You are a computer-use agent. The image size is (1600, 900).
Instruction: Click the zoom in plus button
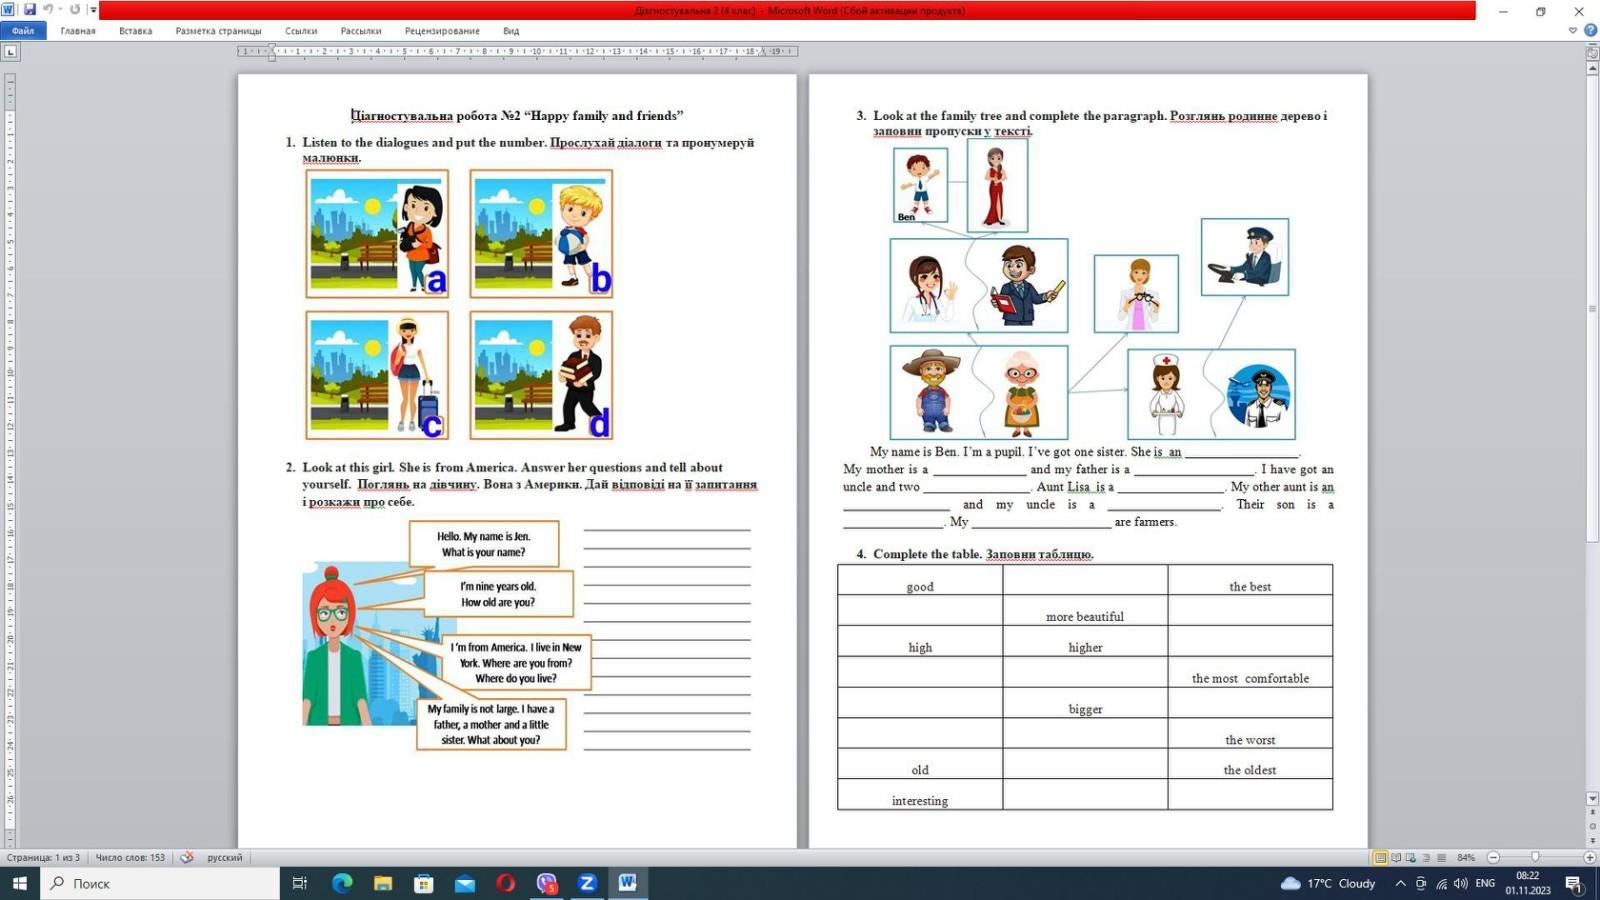(1589, 858)
